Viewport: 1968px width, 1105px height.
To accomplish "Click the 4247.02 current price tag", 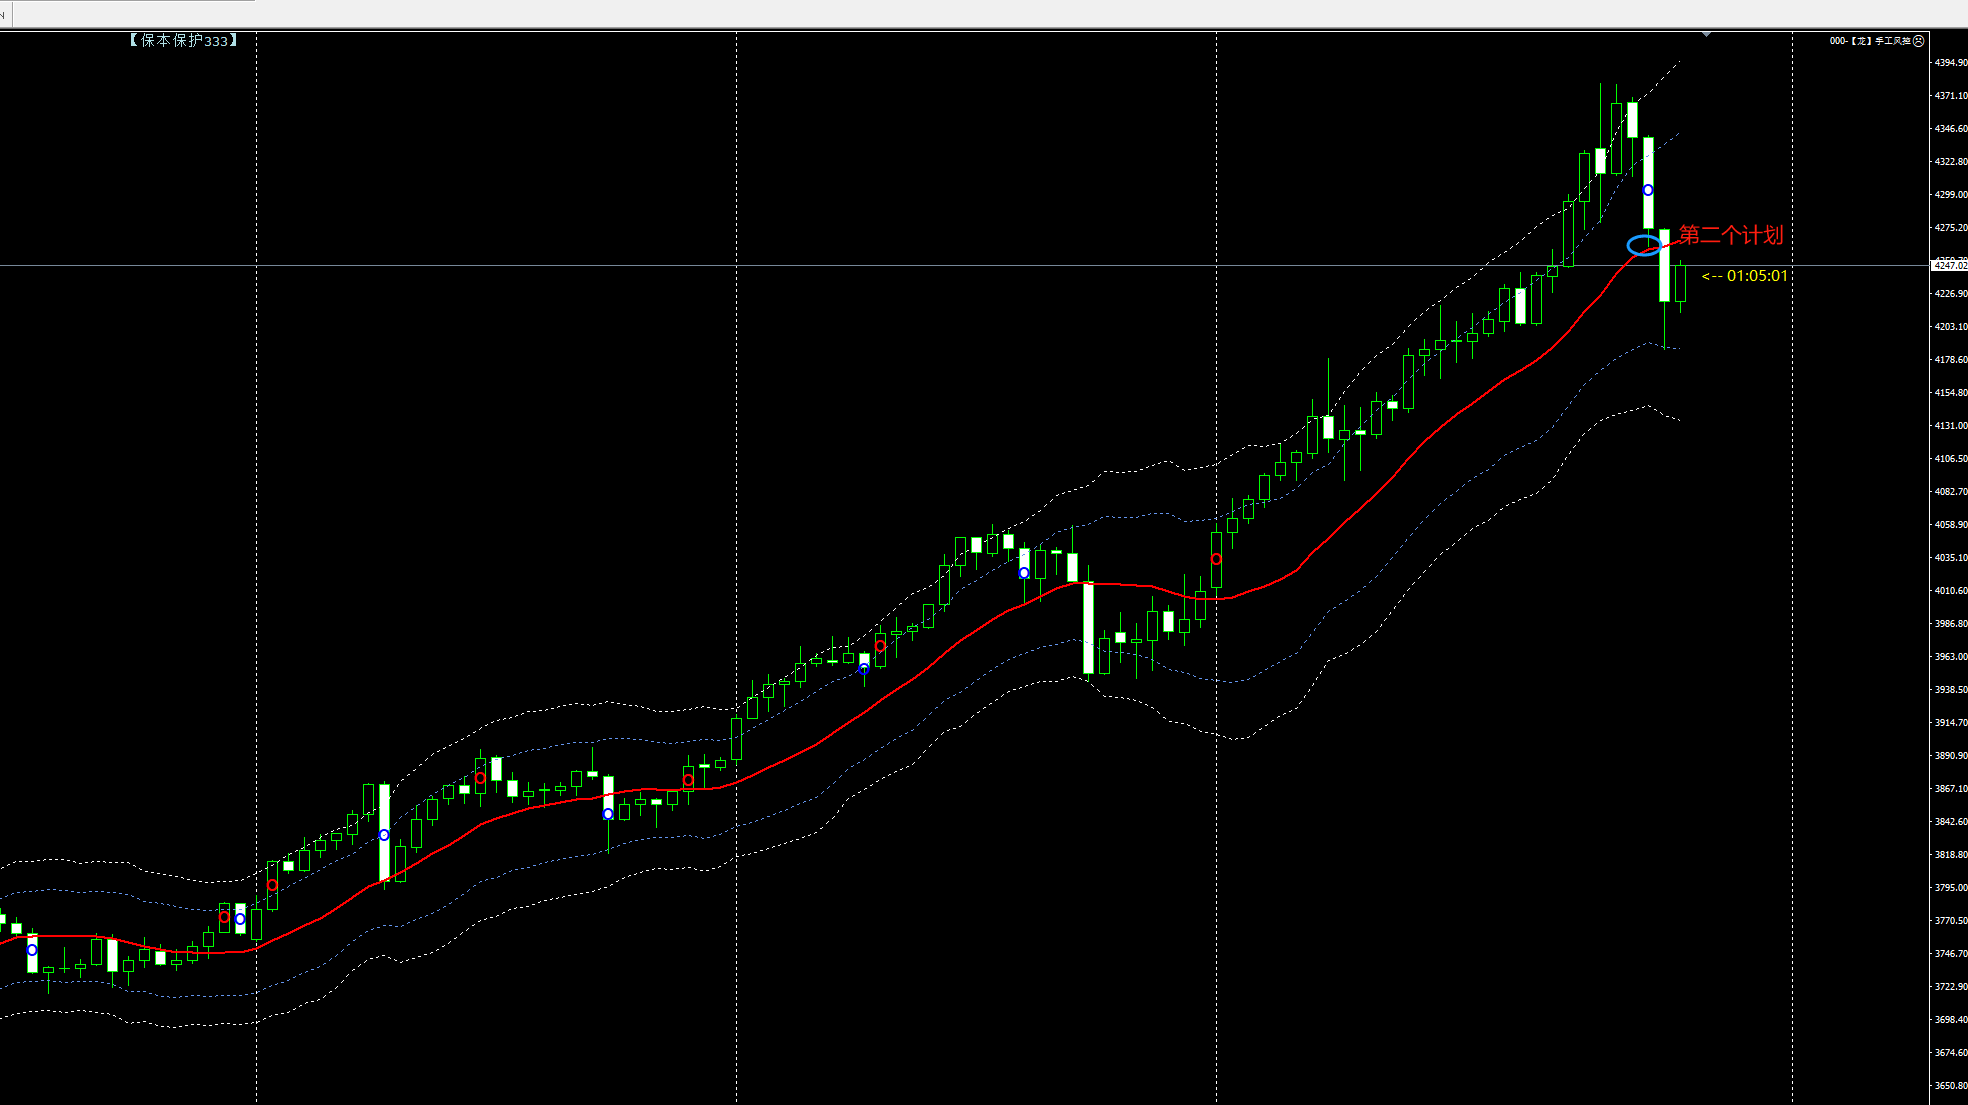I will click(1949, 266).
